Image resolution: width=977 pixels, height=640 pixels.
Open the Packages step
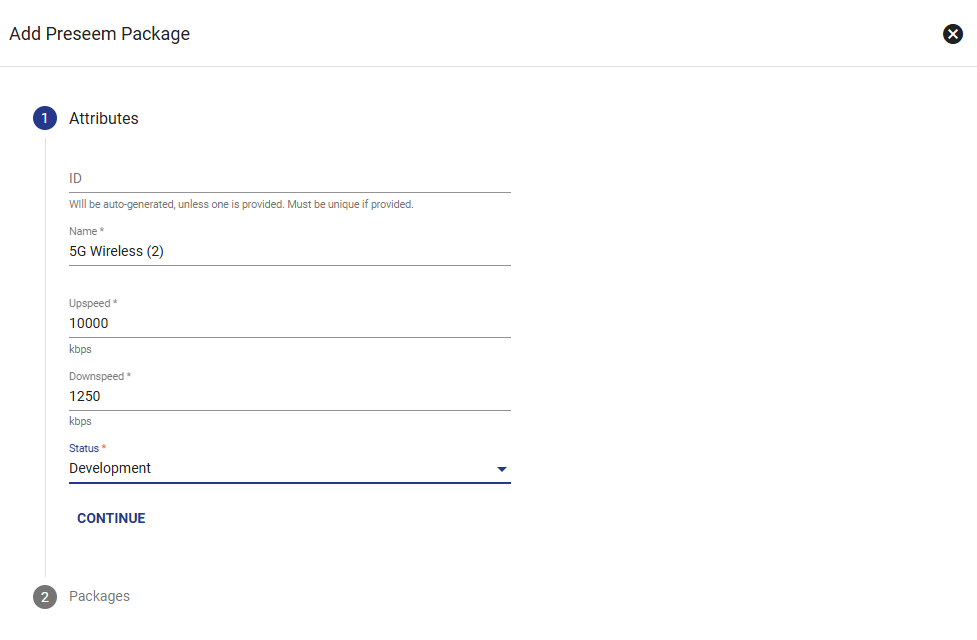(99, 596)
